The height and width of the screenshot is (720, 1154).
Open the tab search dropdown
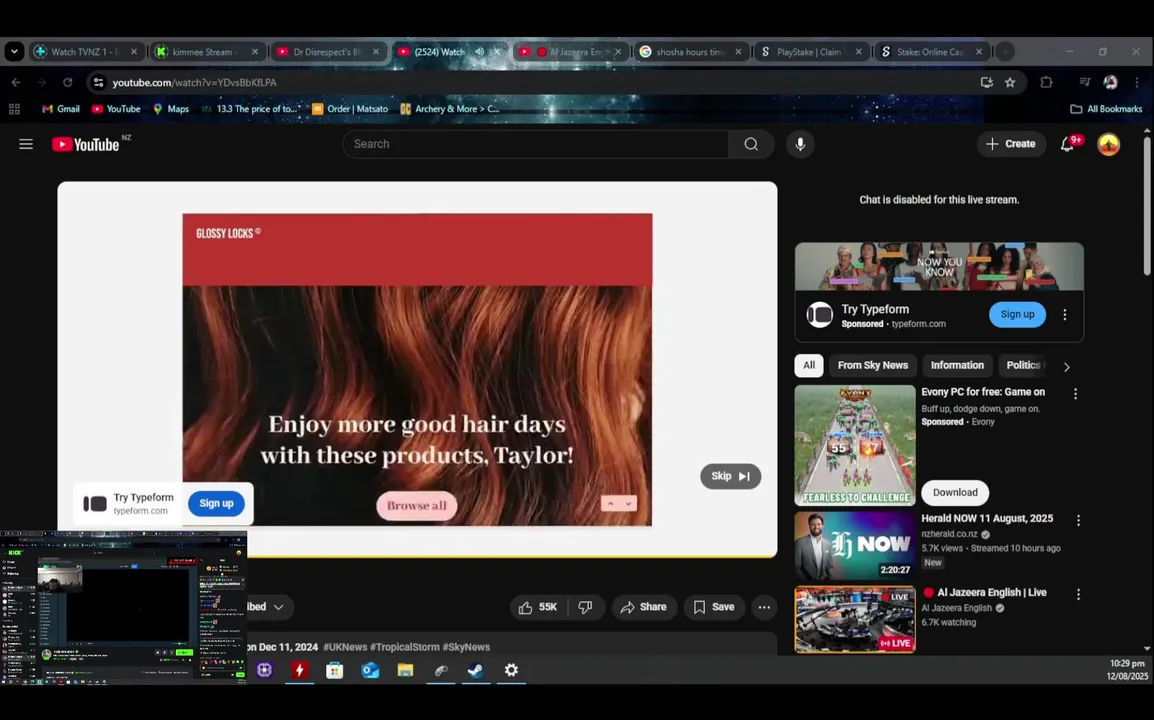tap(14, 52)
